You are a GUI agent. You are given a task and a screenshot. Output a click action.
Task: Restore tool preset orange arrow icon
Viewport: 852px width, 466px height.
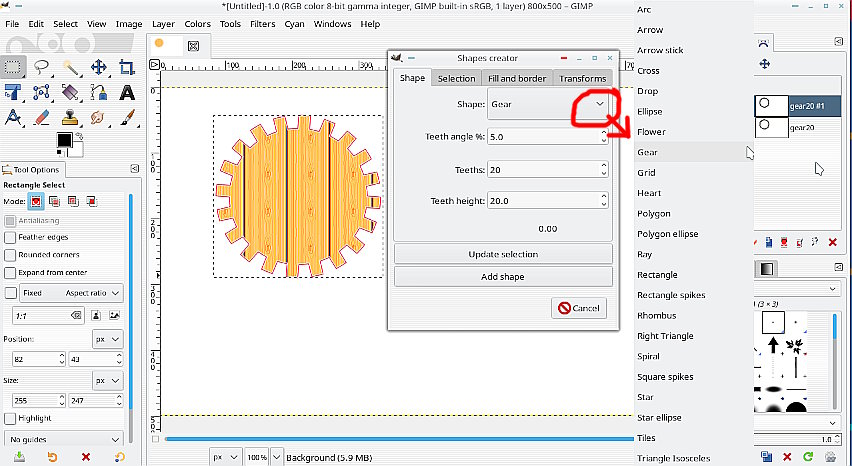pyautogui.click(x=52, y=457)
